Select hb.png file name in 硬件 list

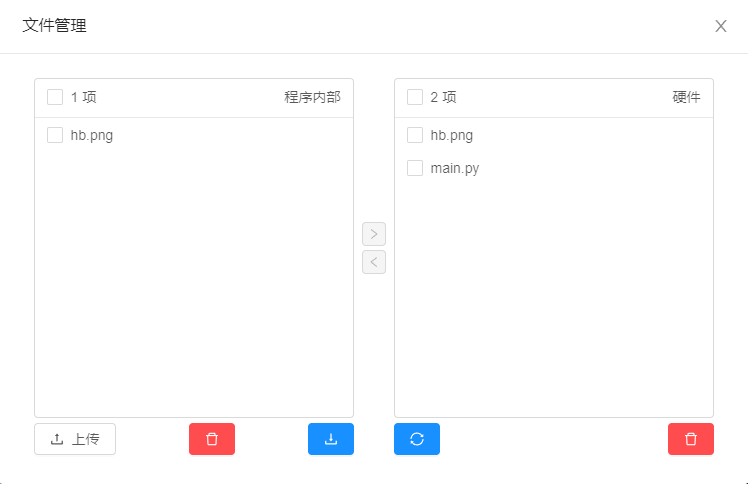451,135
